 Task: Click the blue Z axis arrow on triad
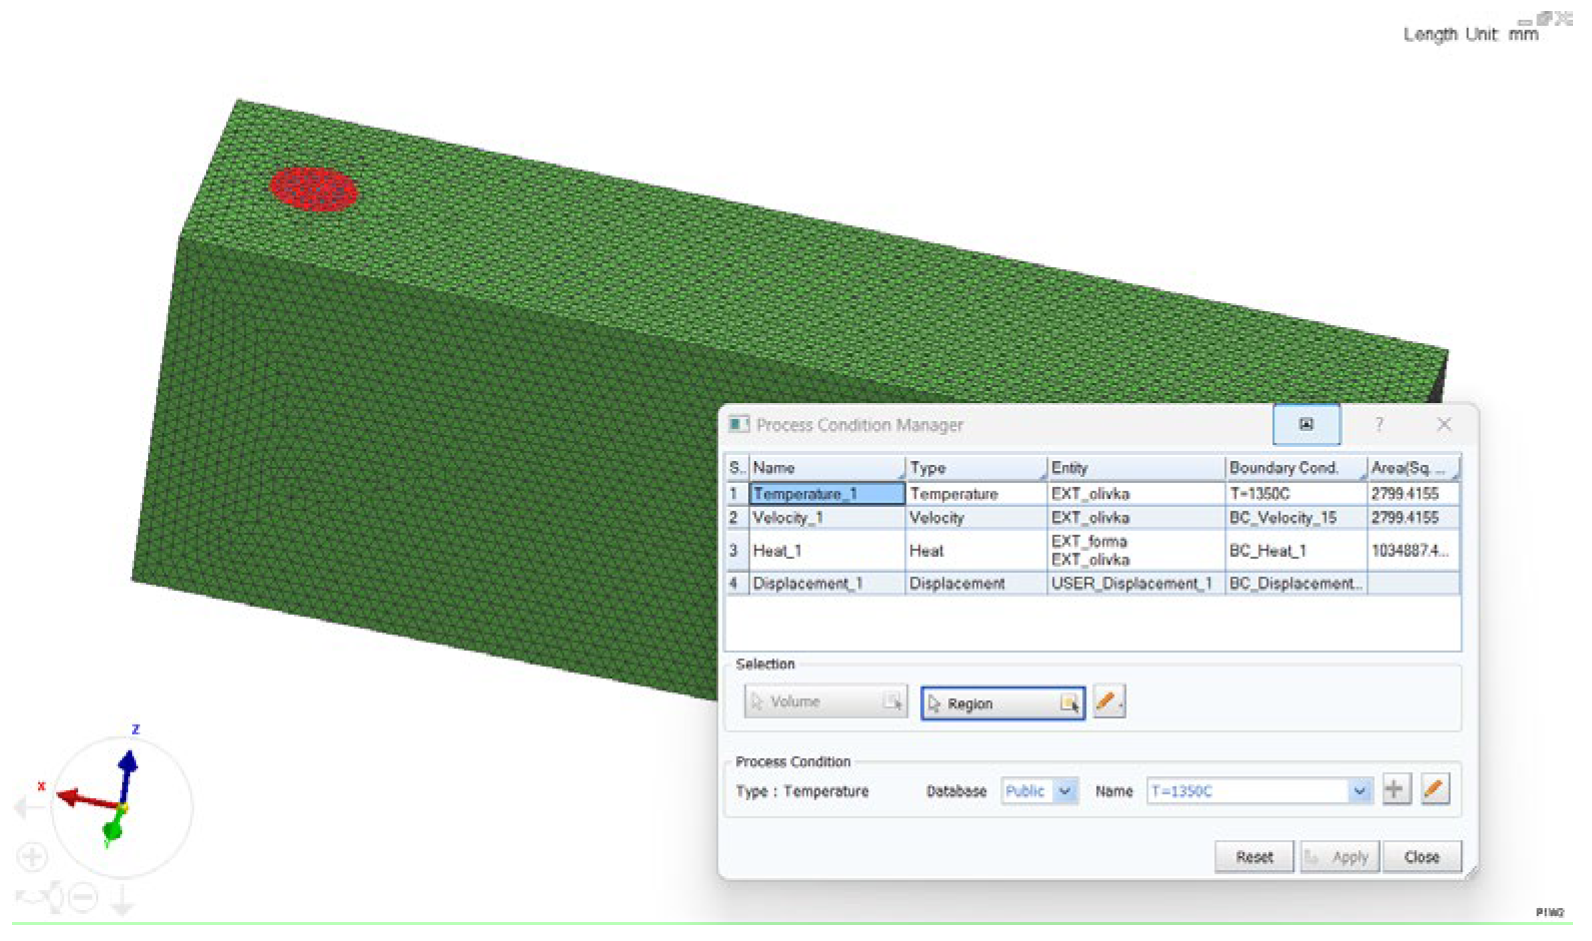[x=128, y=764]
